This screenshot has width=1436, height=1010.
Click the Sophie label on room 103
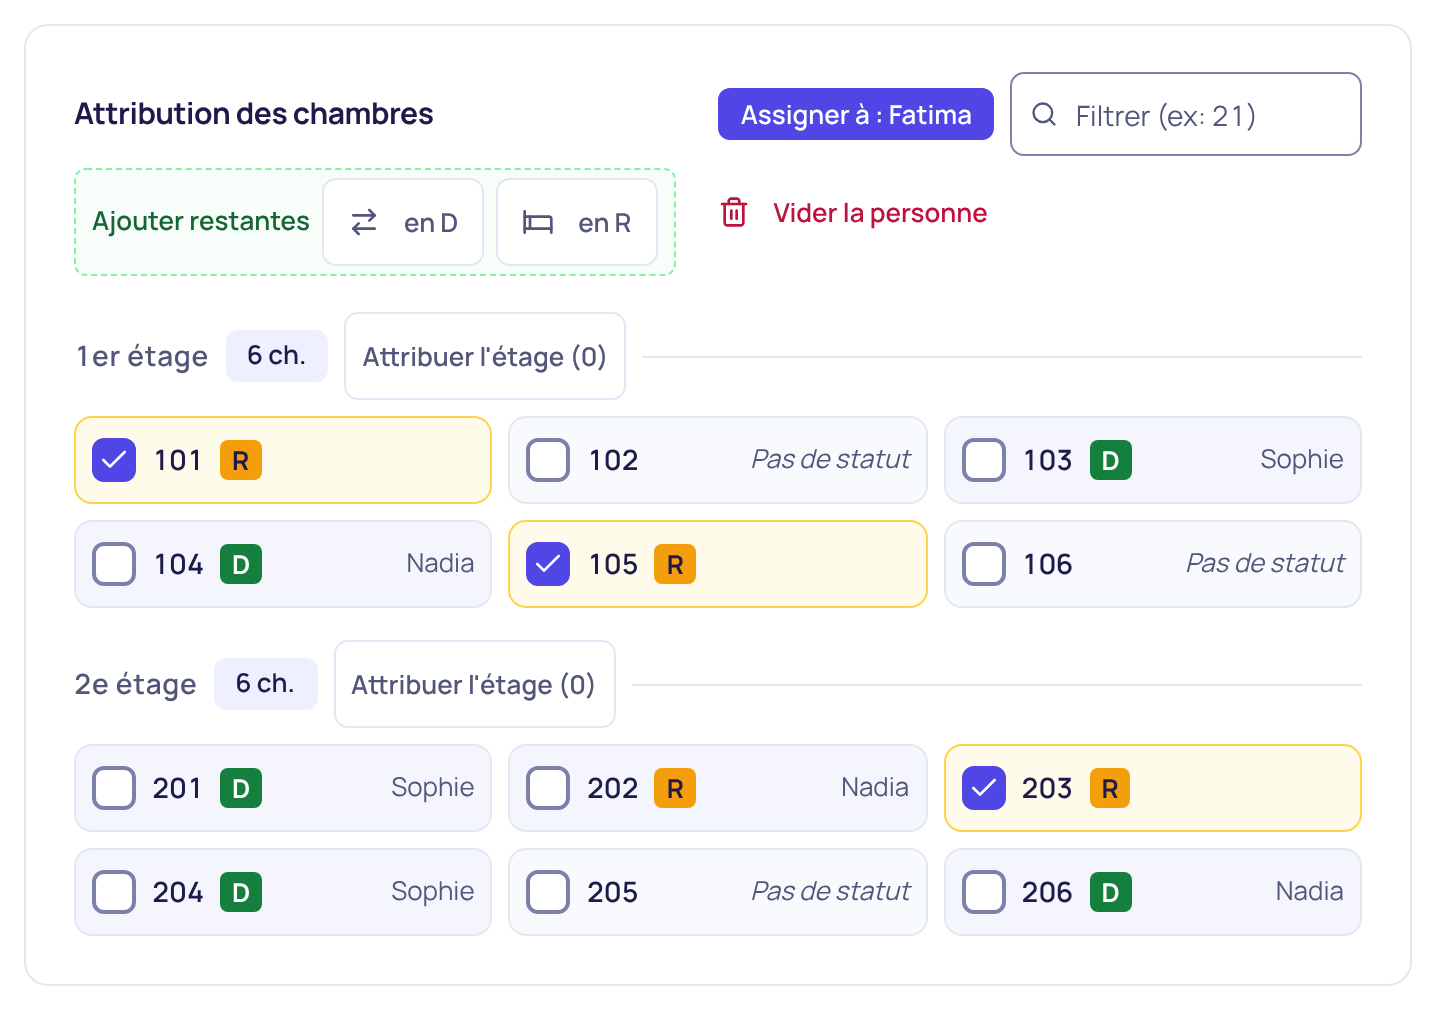pos(1302,459)
